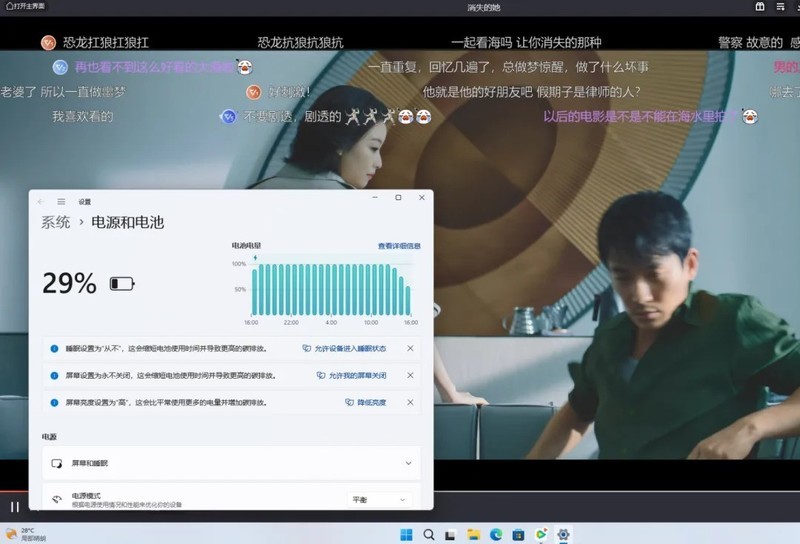Open the playlist icon in player top bar

pos(780,6)
